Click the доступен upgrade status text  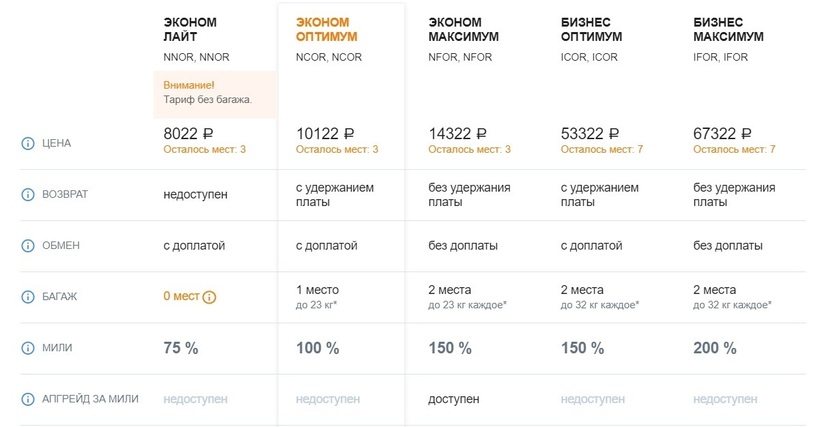point(454,399)
